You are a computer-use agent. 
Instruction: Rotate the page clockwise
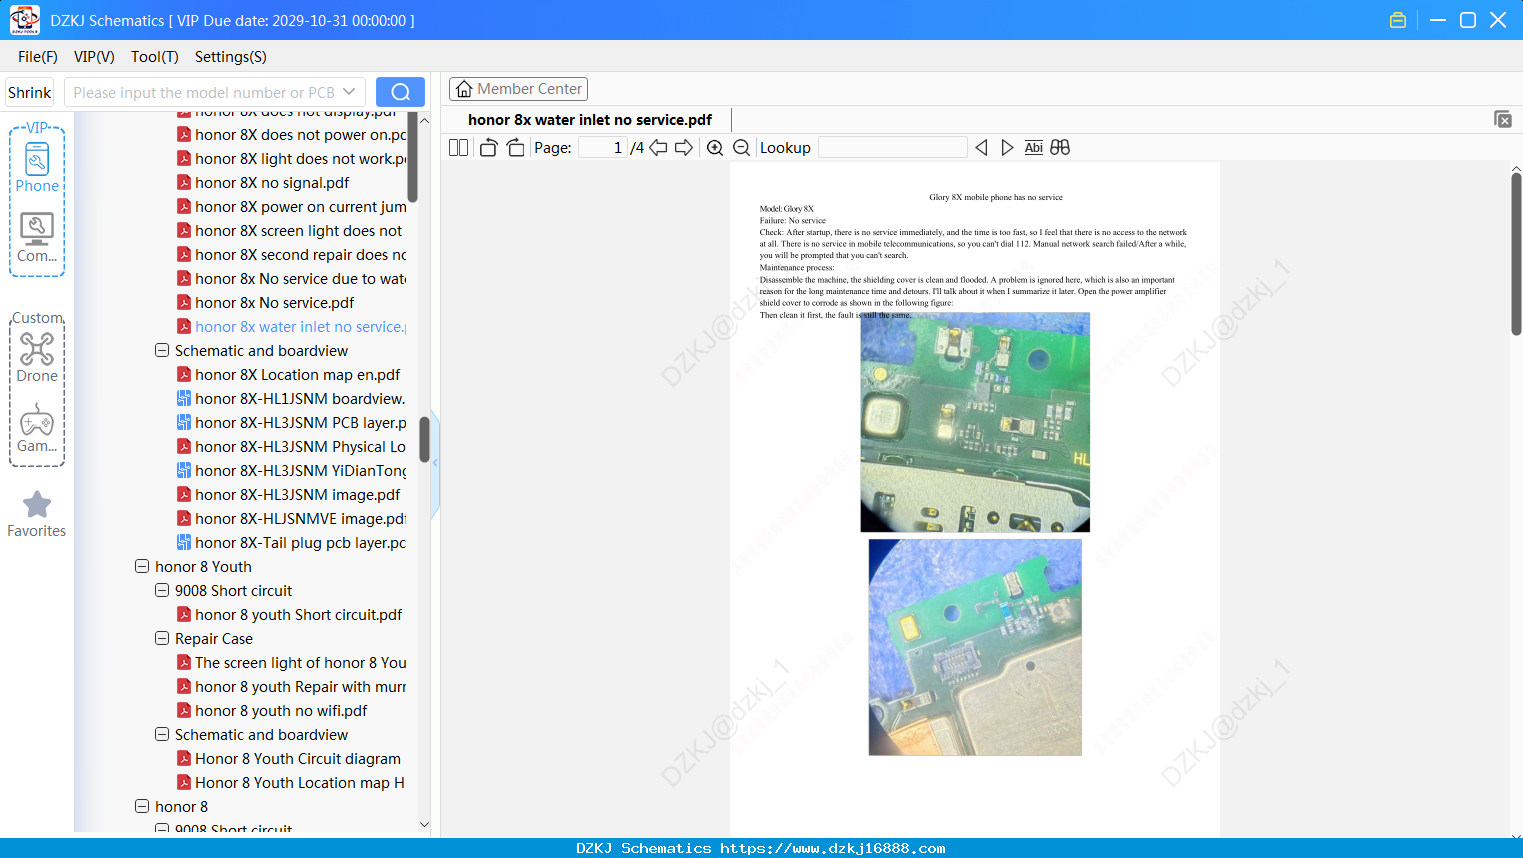516,147
